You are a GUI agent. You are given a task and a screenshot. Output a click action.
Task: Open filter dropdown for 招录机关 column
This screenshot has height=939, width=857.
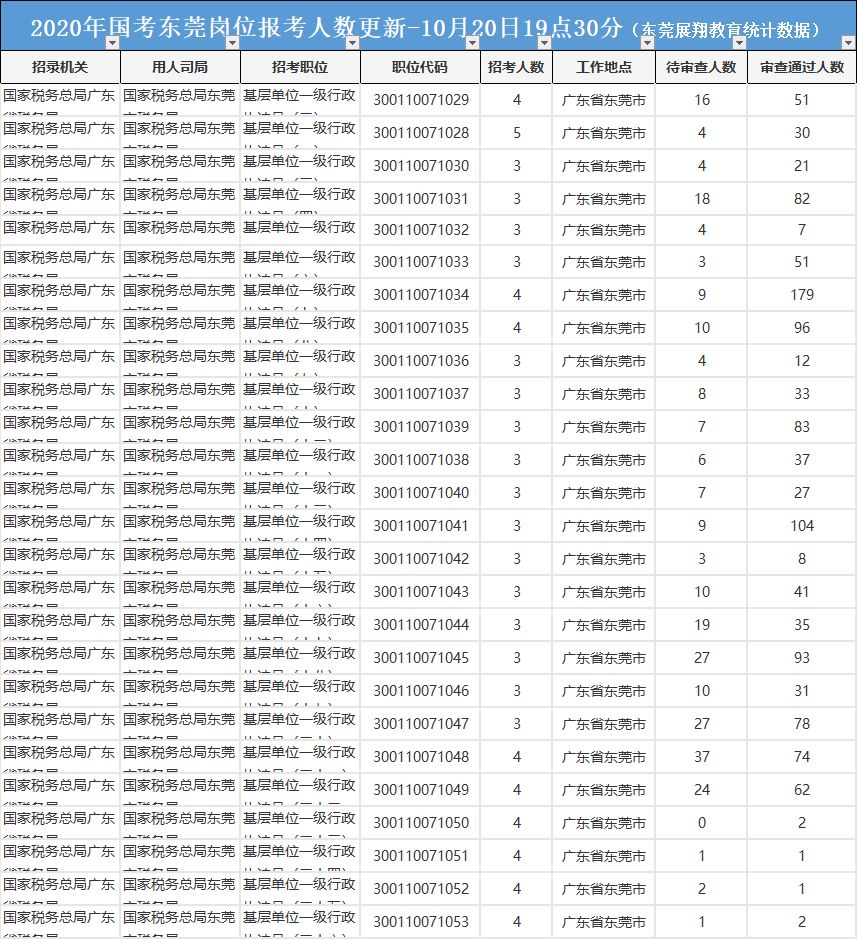coord(113,43)
